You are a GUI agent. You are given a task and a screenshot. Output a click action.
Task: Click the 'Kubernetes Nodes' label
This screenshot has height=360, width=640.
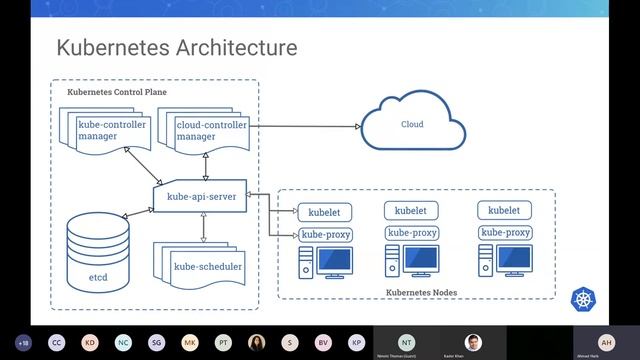421,292
